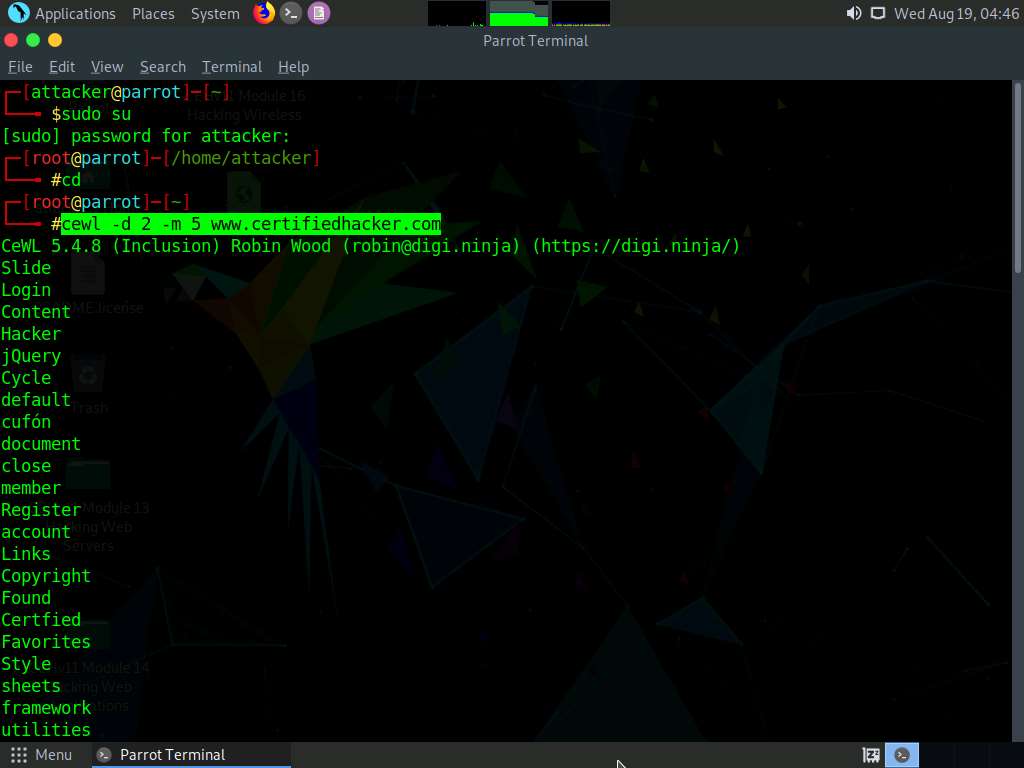The width and height of the screenshot is (1024, 768).
Task: Click the word 'member' in output
Action: coord(31,488)
